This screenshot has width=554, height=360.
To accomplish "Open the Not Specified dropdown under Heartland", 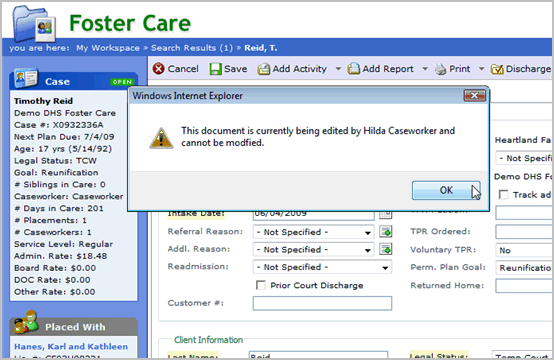I will tap(524, 158).
